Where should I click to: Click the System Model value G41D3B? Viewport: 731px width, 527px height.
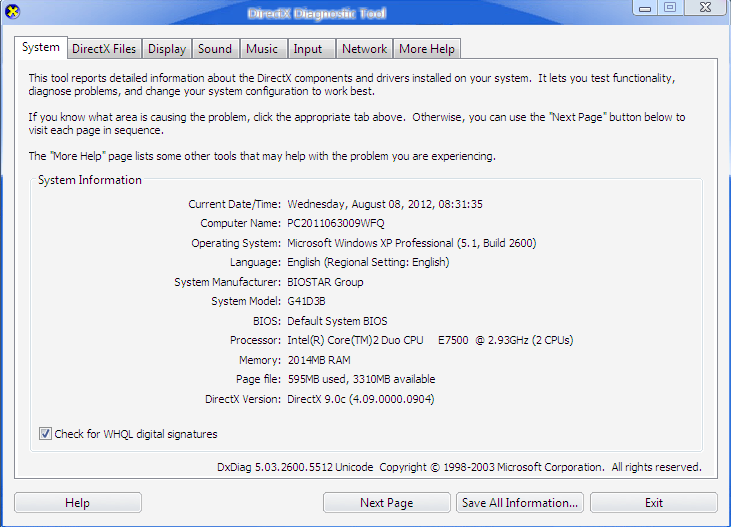pos(306,301)
